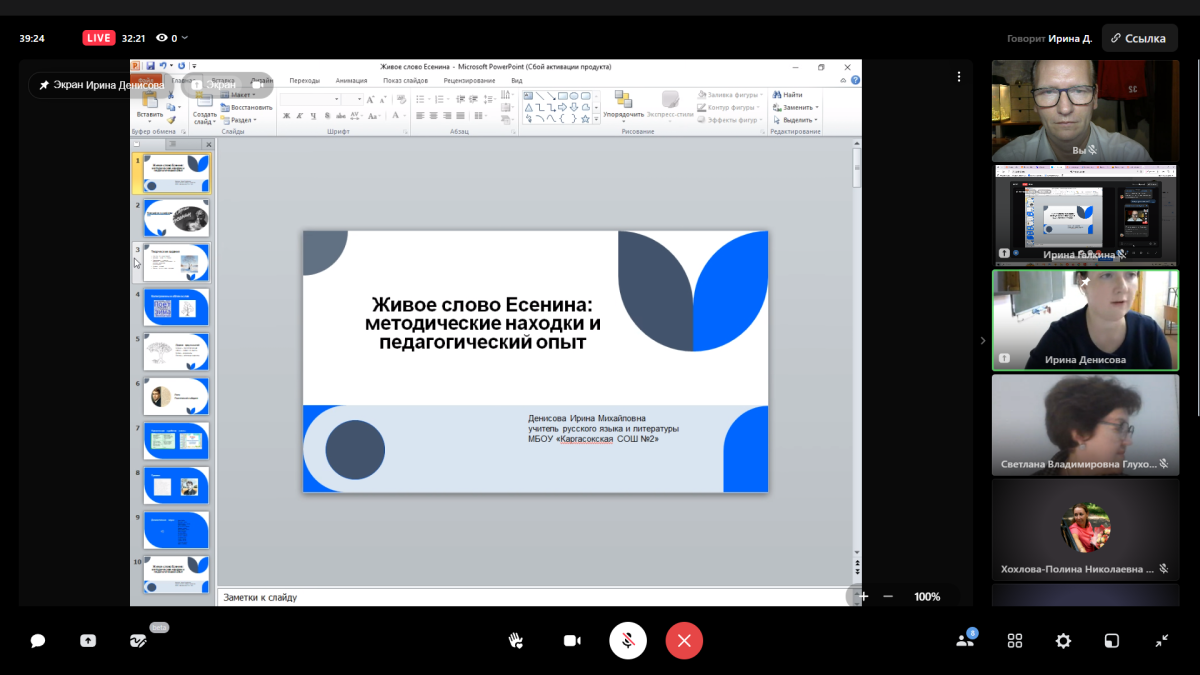Collapse the participants side strip
Image resolution: width=1200 pixels, height=675 pixels.
tap(982, 340)
